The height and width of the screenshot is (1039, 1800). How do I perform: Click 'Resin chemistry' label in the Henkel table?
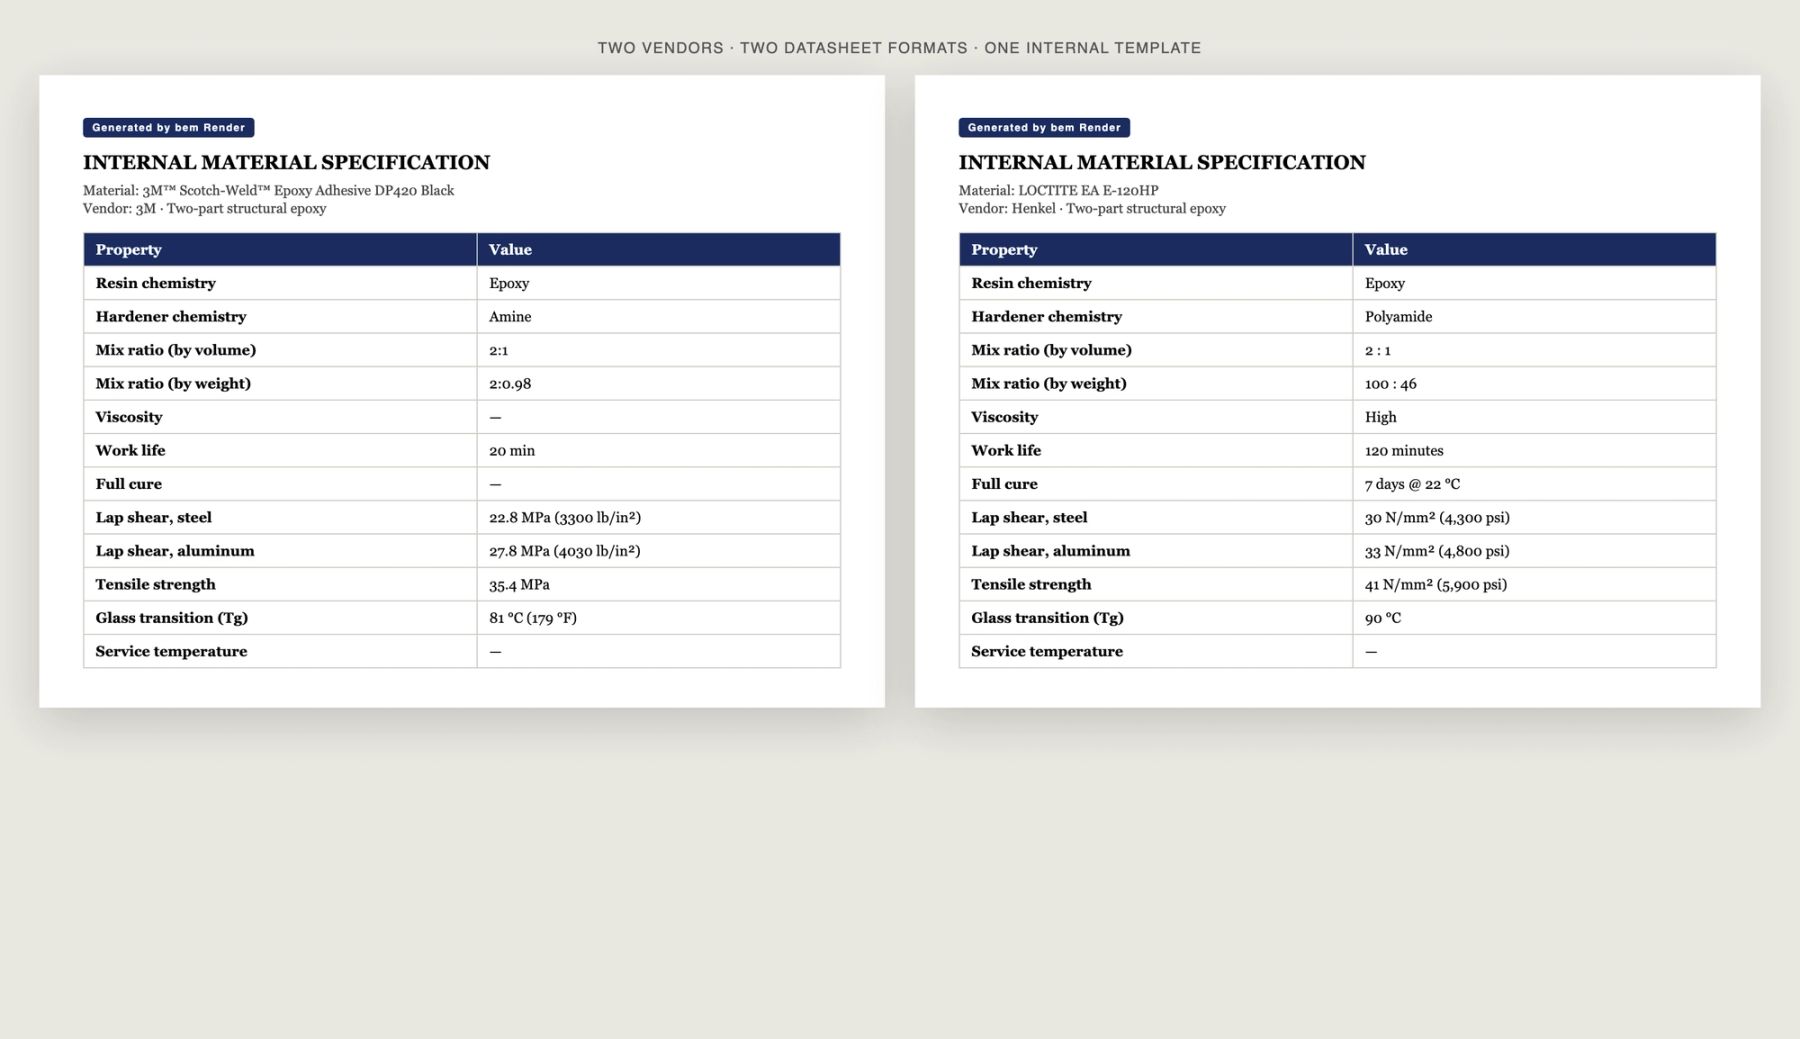click(x=1031, y=283)
